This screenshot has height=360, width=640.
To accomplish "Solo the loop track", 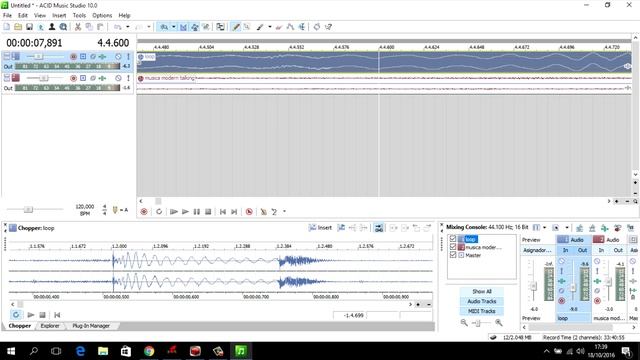I will click(128, 56).
